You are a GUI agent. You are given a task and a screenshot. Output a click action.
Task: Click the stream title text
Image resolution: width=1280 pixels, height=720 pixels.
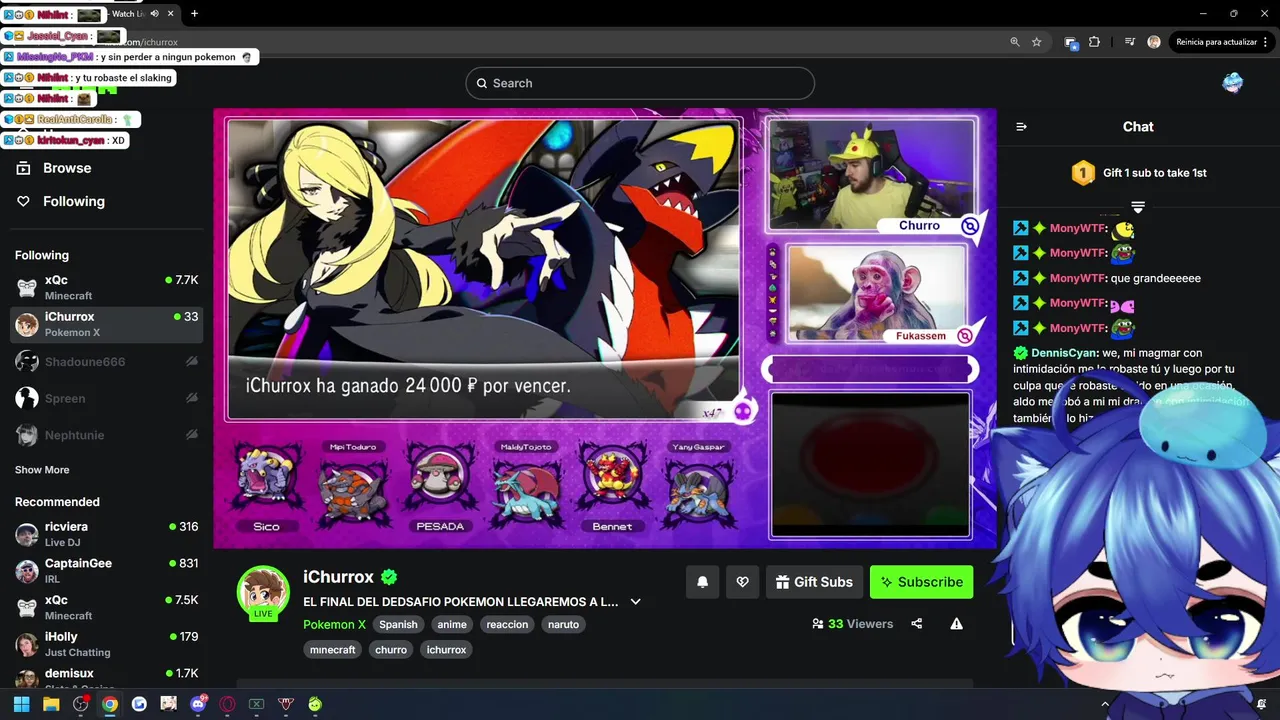(461, 602)
